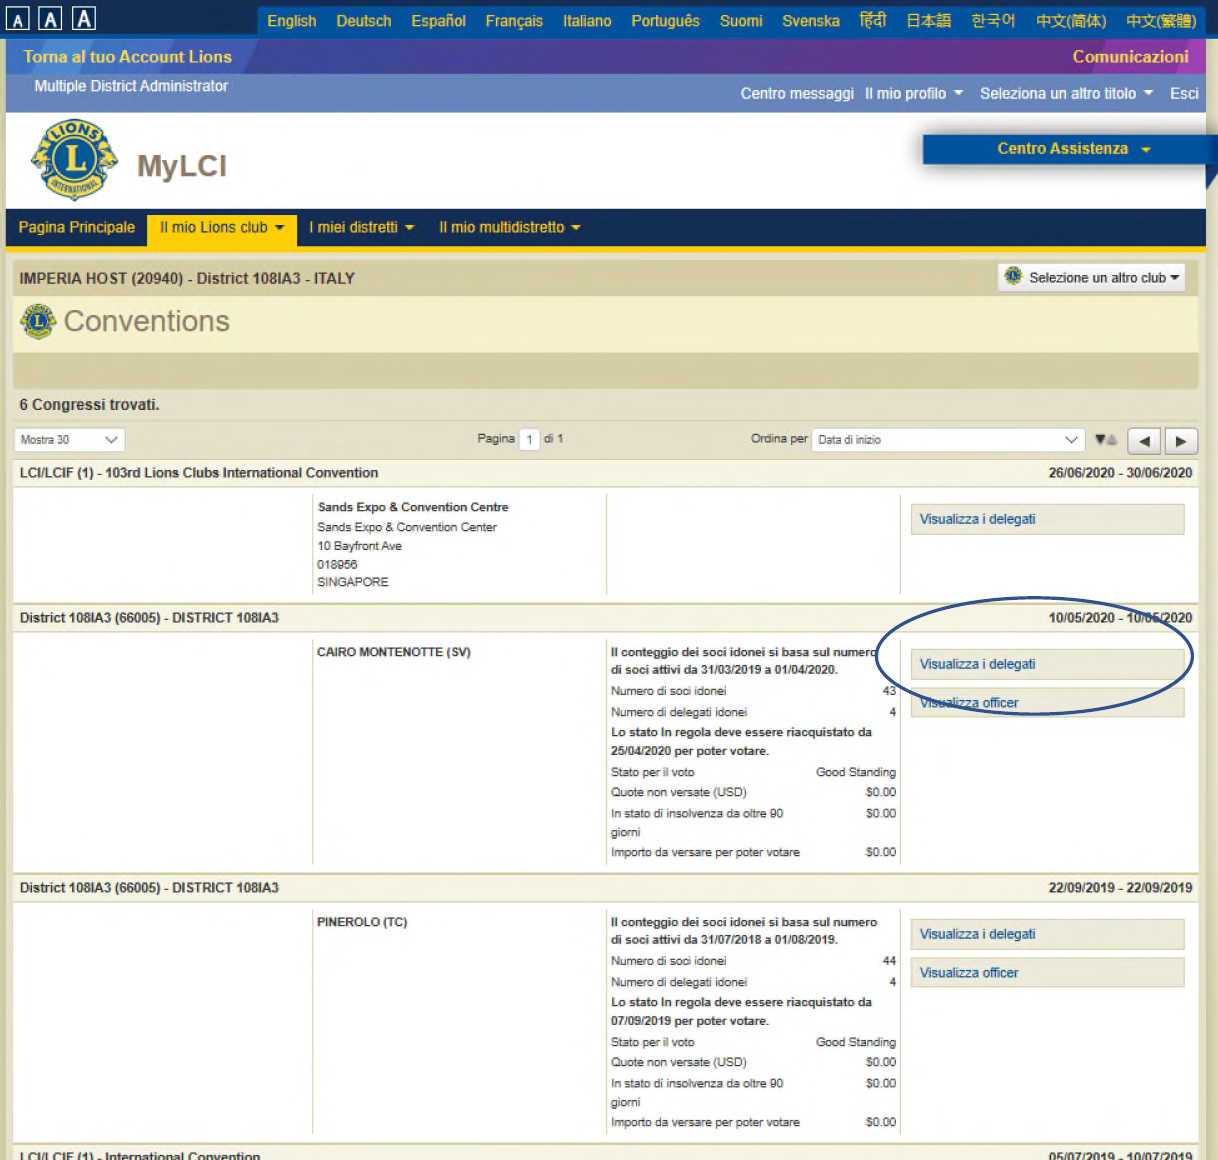Click Esci to log out
This screenshot has height=1160, width=1218.
click(x=1184, y=93)
